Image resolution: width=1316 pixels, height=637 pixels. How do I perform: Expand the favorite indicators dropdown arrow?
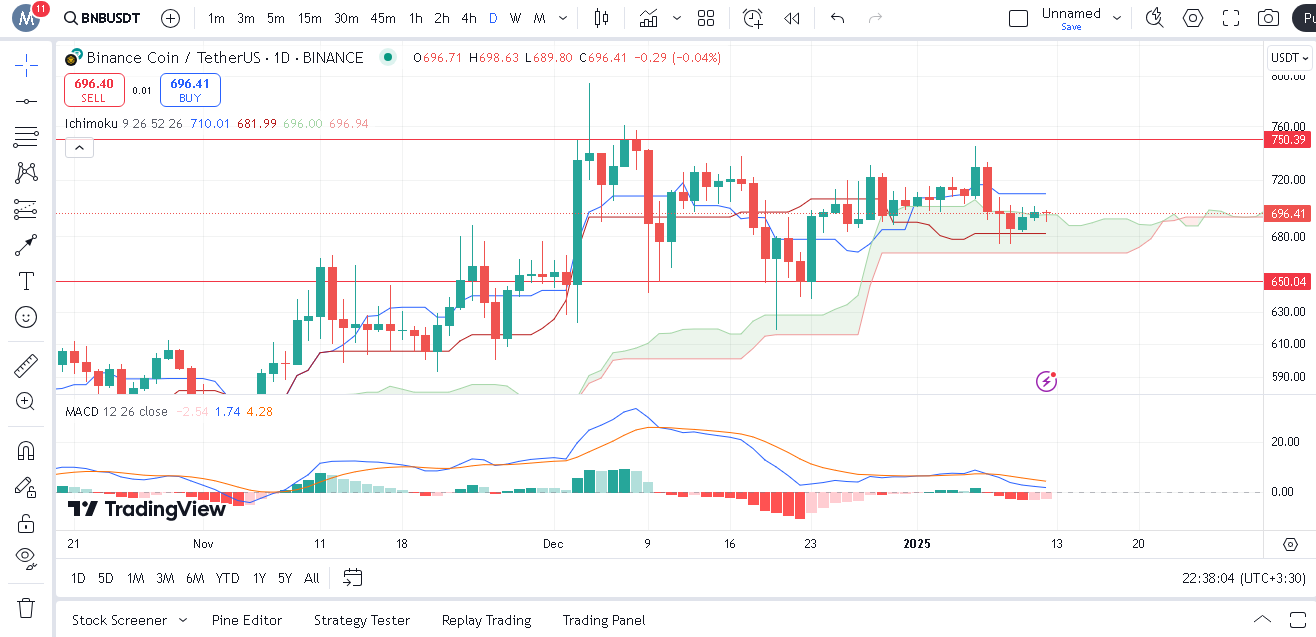click(x=677, y=18)
